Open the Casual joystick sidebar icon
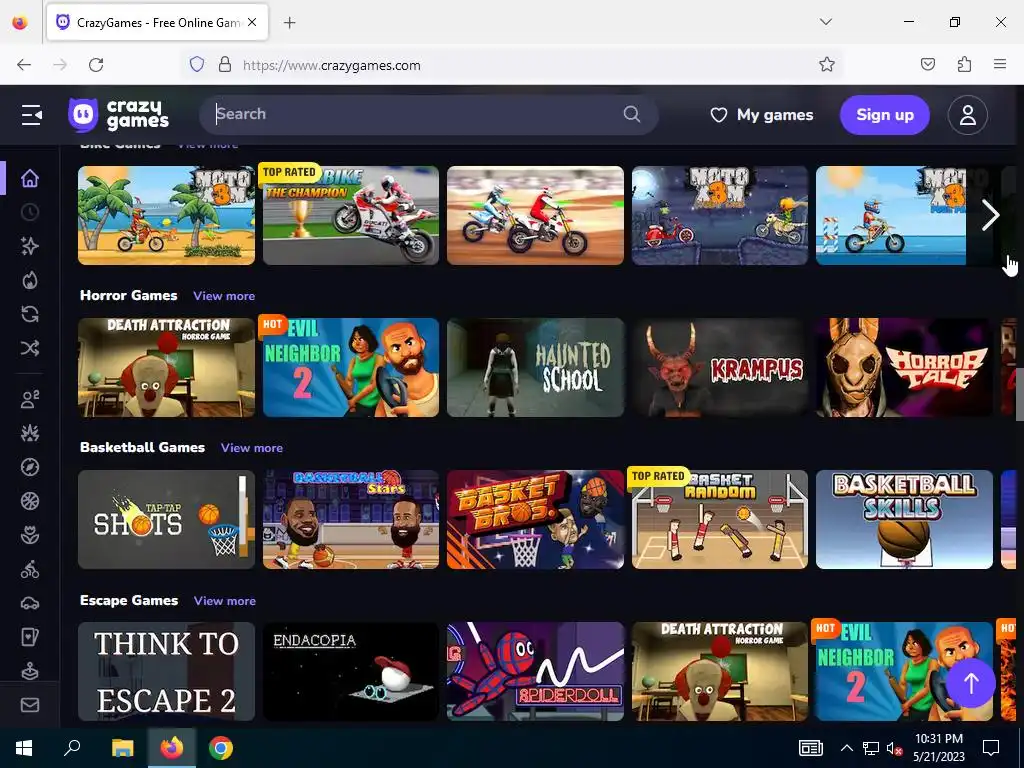The height and width of the screenshot is (768, 1024). 29,671
